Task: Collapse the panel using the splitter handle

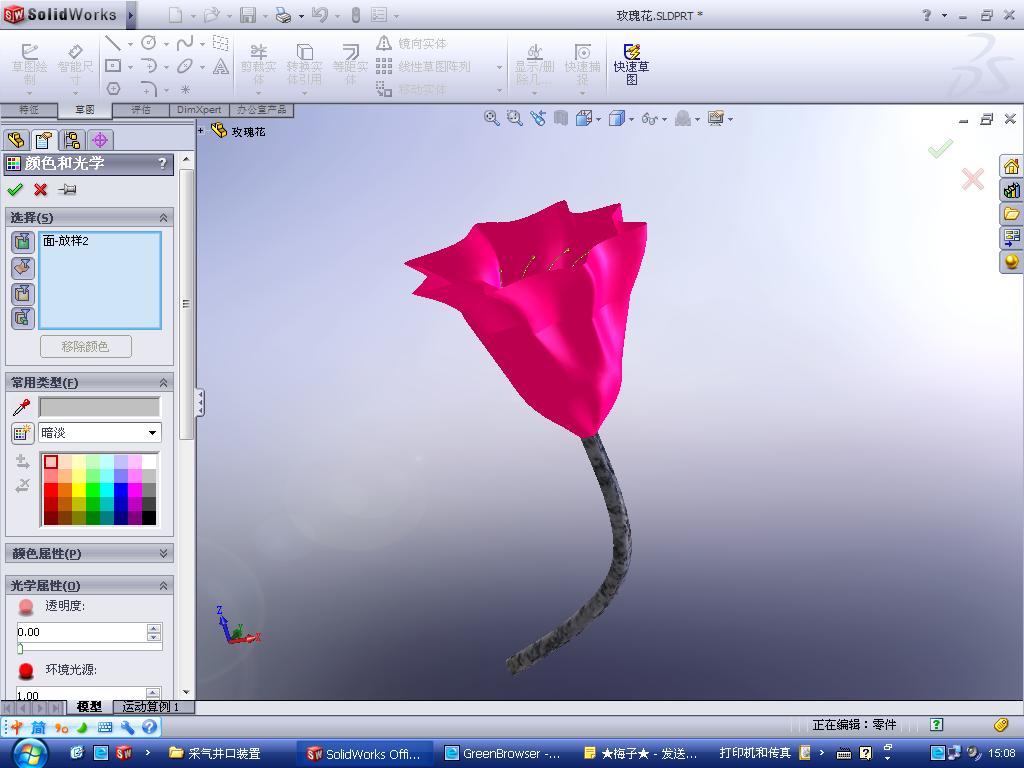Action: (x=200, y=402)
